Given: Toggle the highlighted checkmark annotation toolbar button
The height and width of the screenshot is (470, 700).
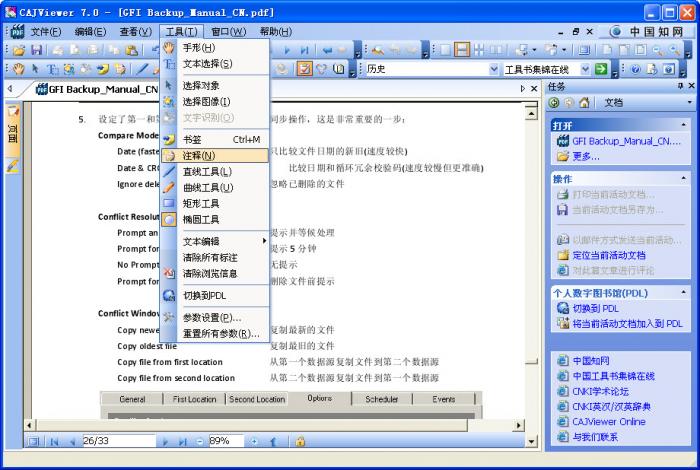Looking at the screenshot, I should (304, 69).
